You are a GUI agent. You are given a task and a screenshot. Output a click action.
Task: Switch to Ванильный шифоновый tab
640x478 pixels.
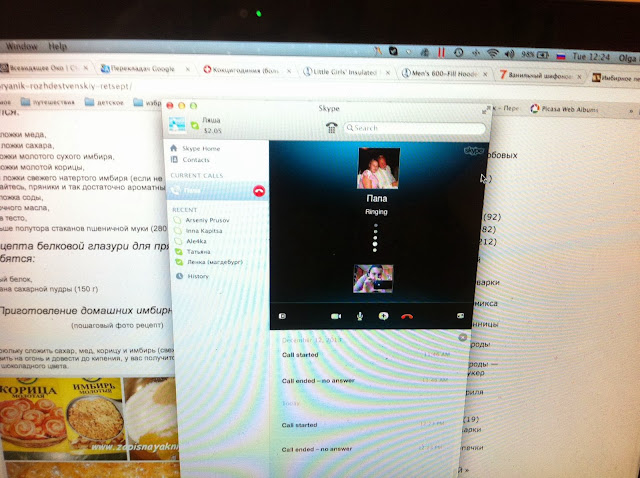[540, 76]
